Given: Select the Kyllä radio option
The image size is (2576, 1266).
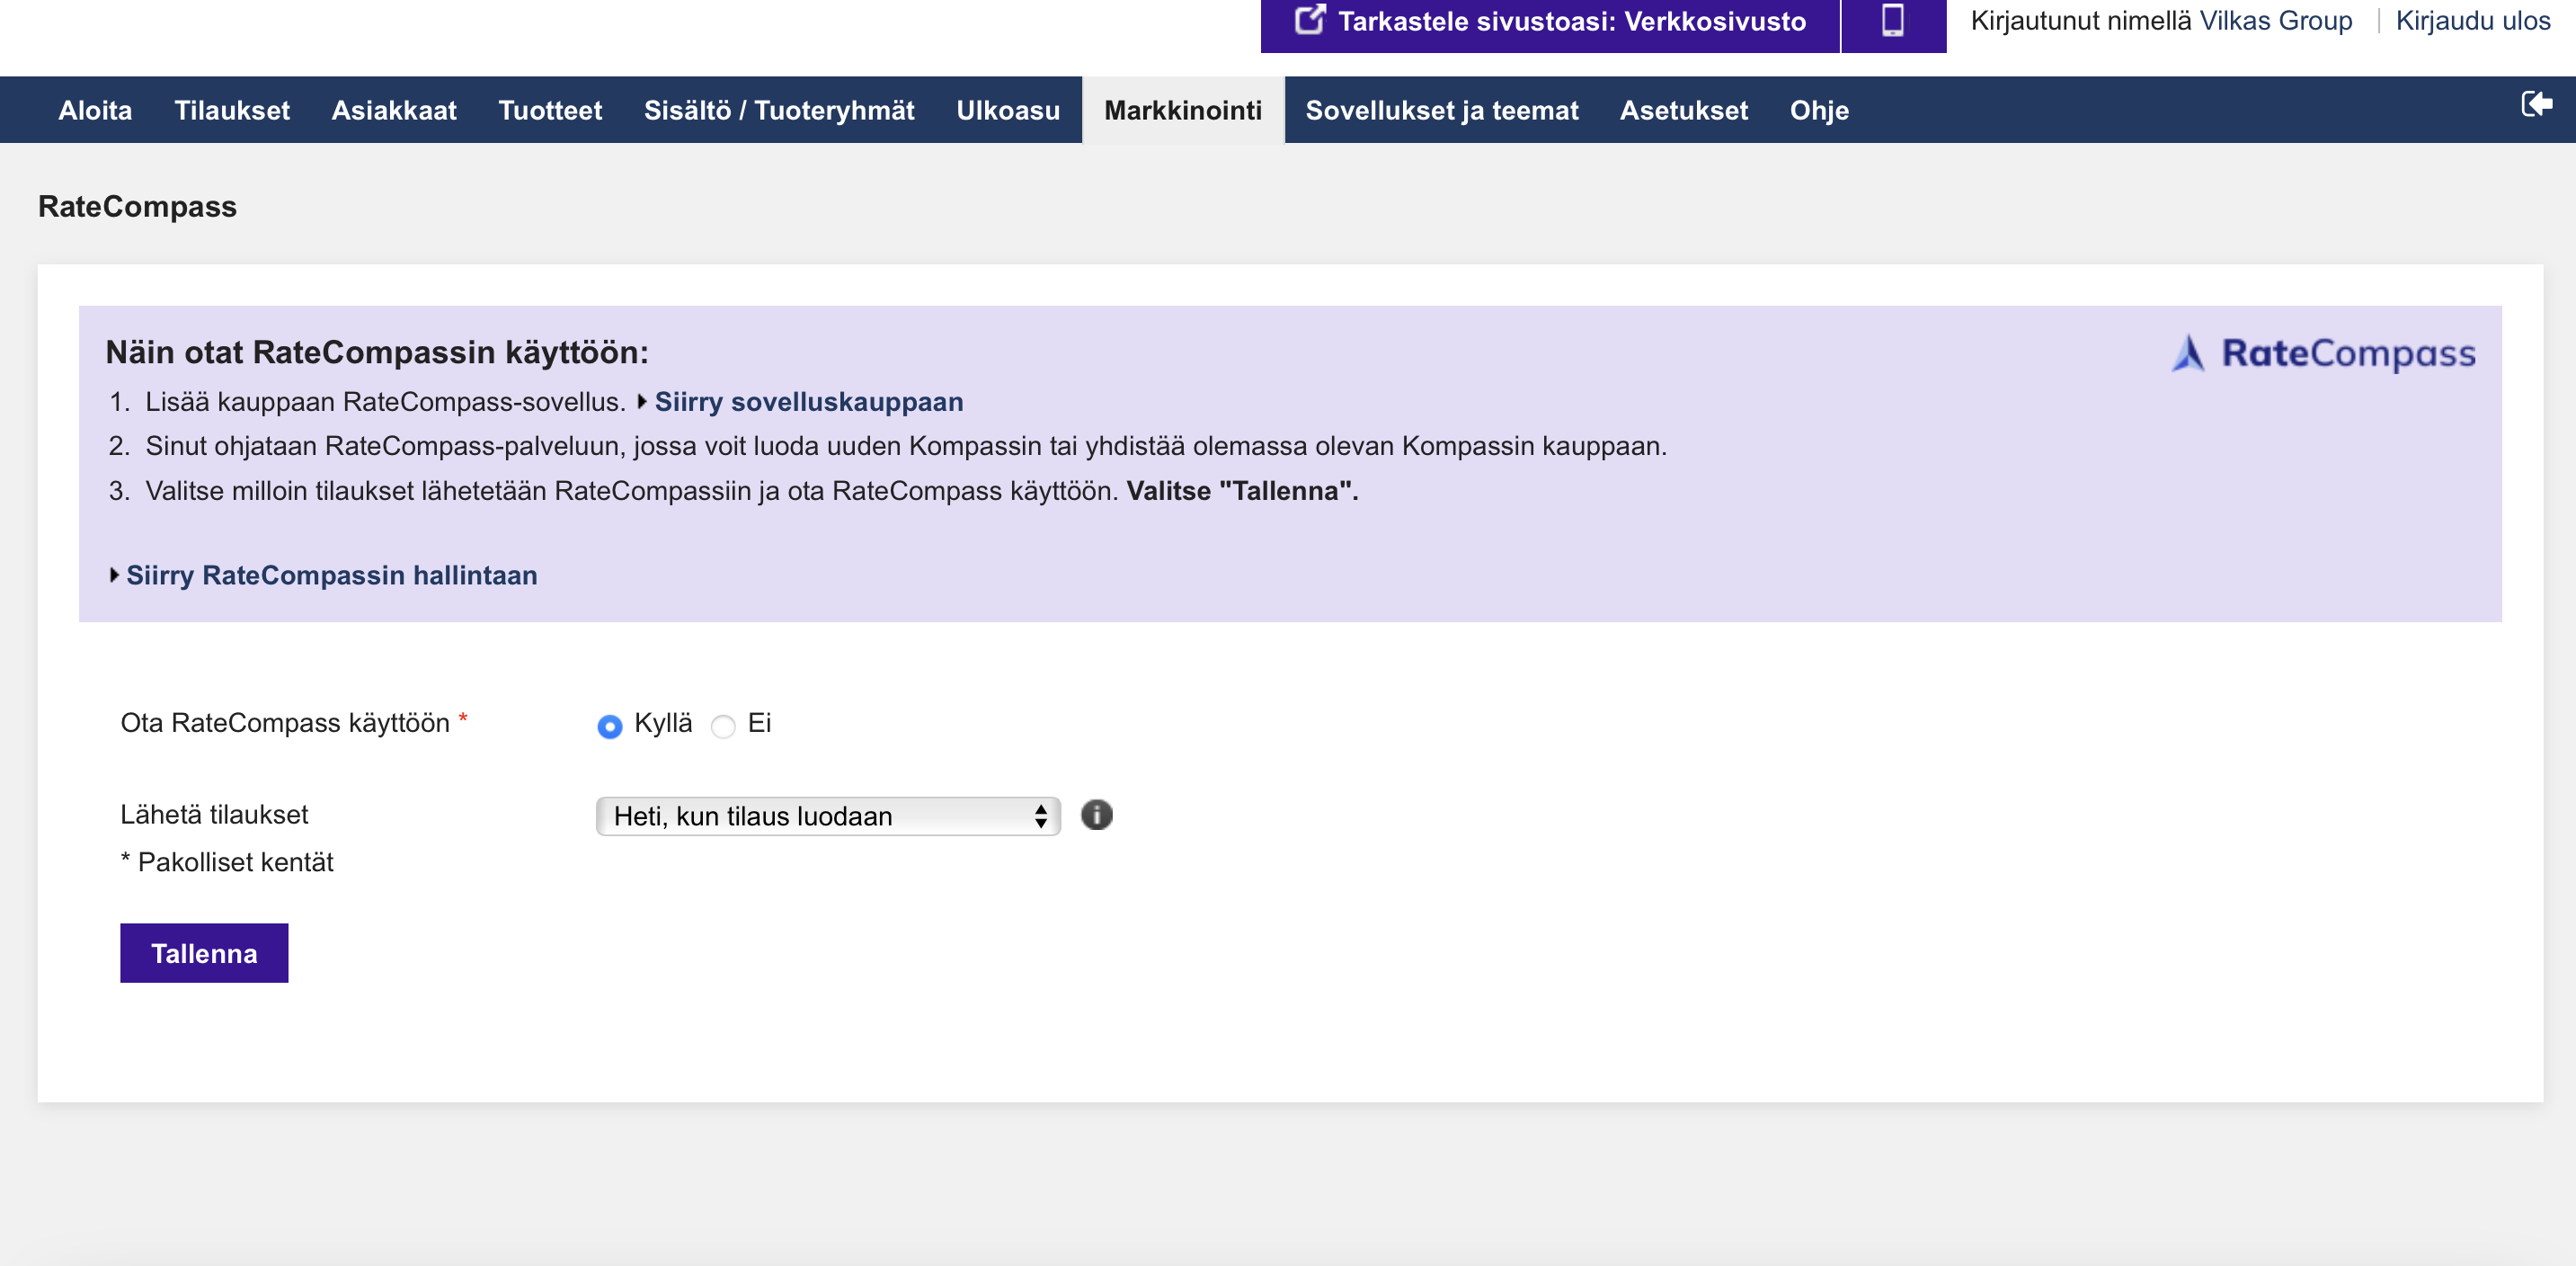Looking at the screenshot, I should coord(609,726).
